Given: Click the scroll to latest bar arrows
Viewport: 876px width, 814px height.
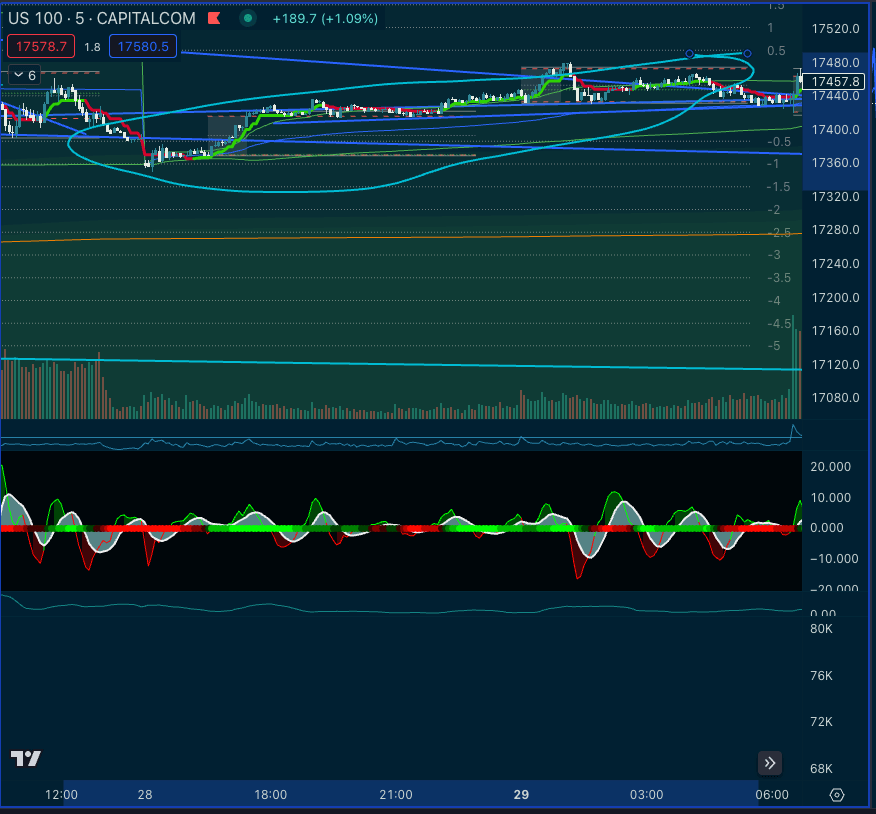Looking at the screenshot, I should [x=770, y=764].
